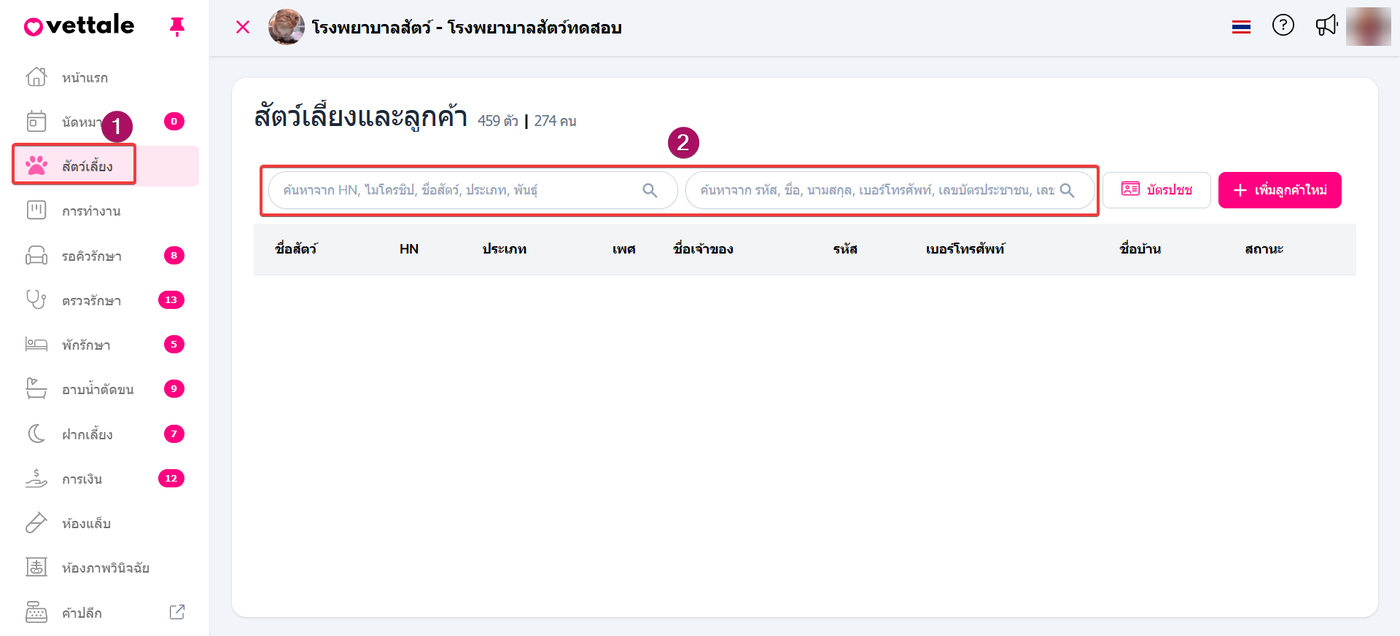
Task: Open ฝากเลี้ยง moon icon
Action: [x=36, y=434]
